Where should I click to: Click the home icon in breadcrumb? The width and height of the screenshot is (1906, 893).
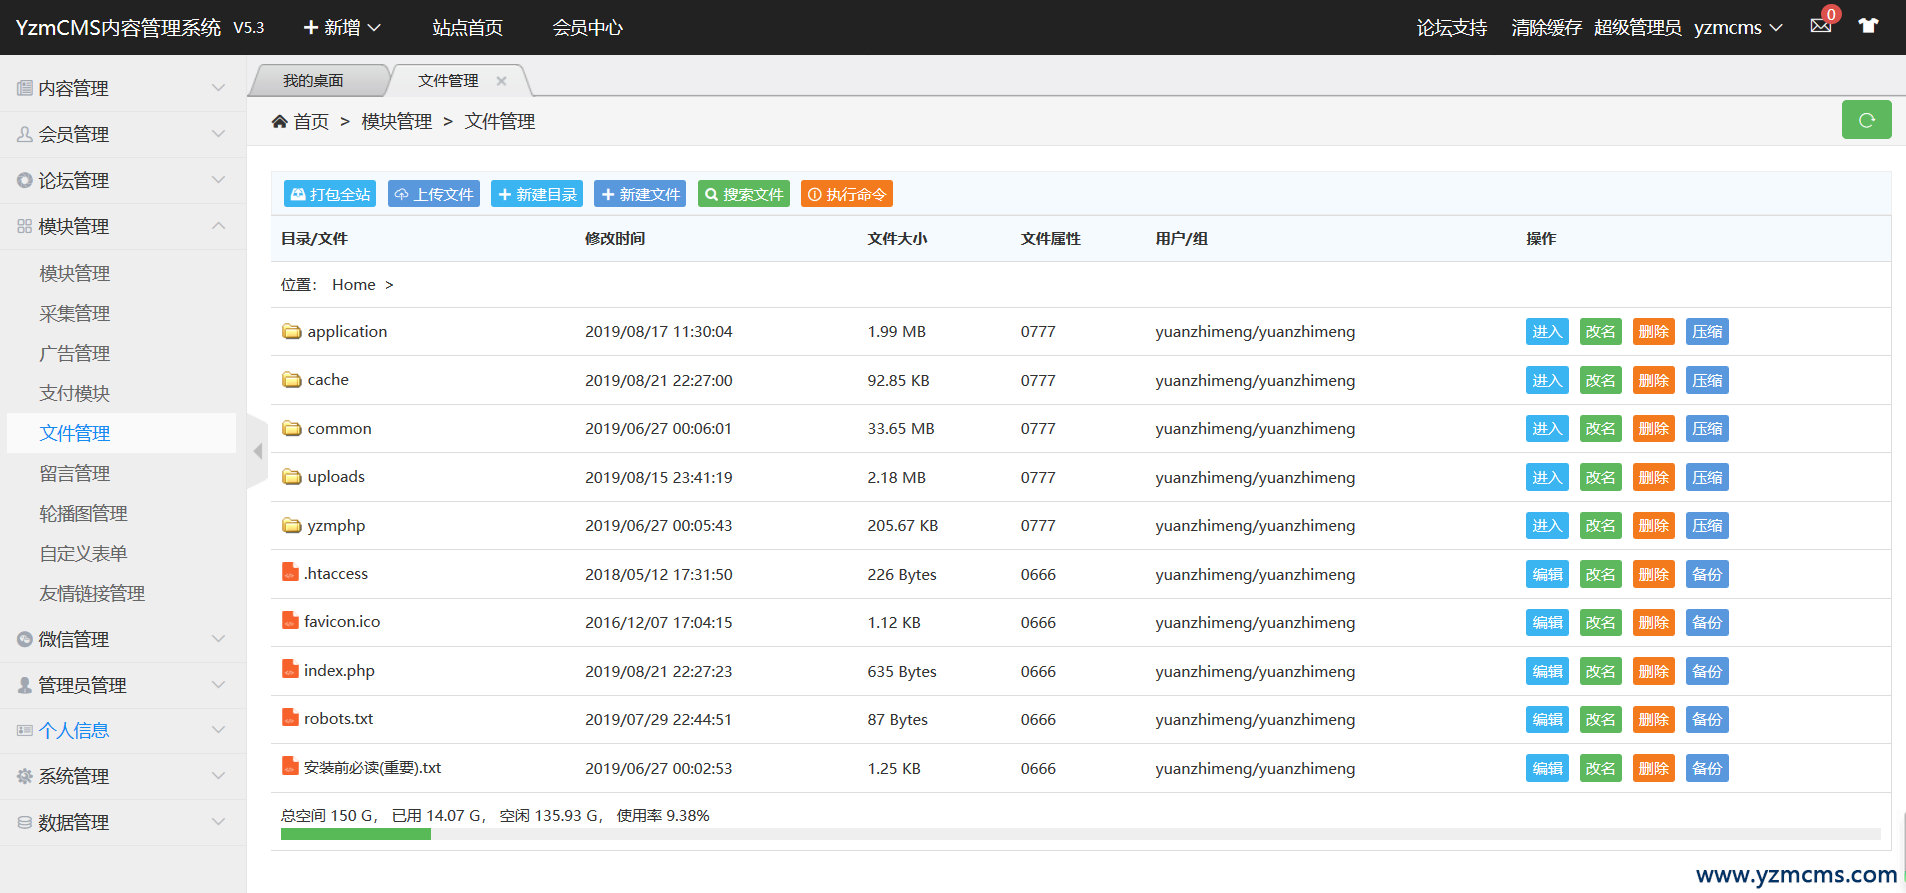coord(279,121)
